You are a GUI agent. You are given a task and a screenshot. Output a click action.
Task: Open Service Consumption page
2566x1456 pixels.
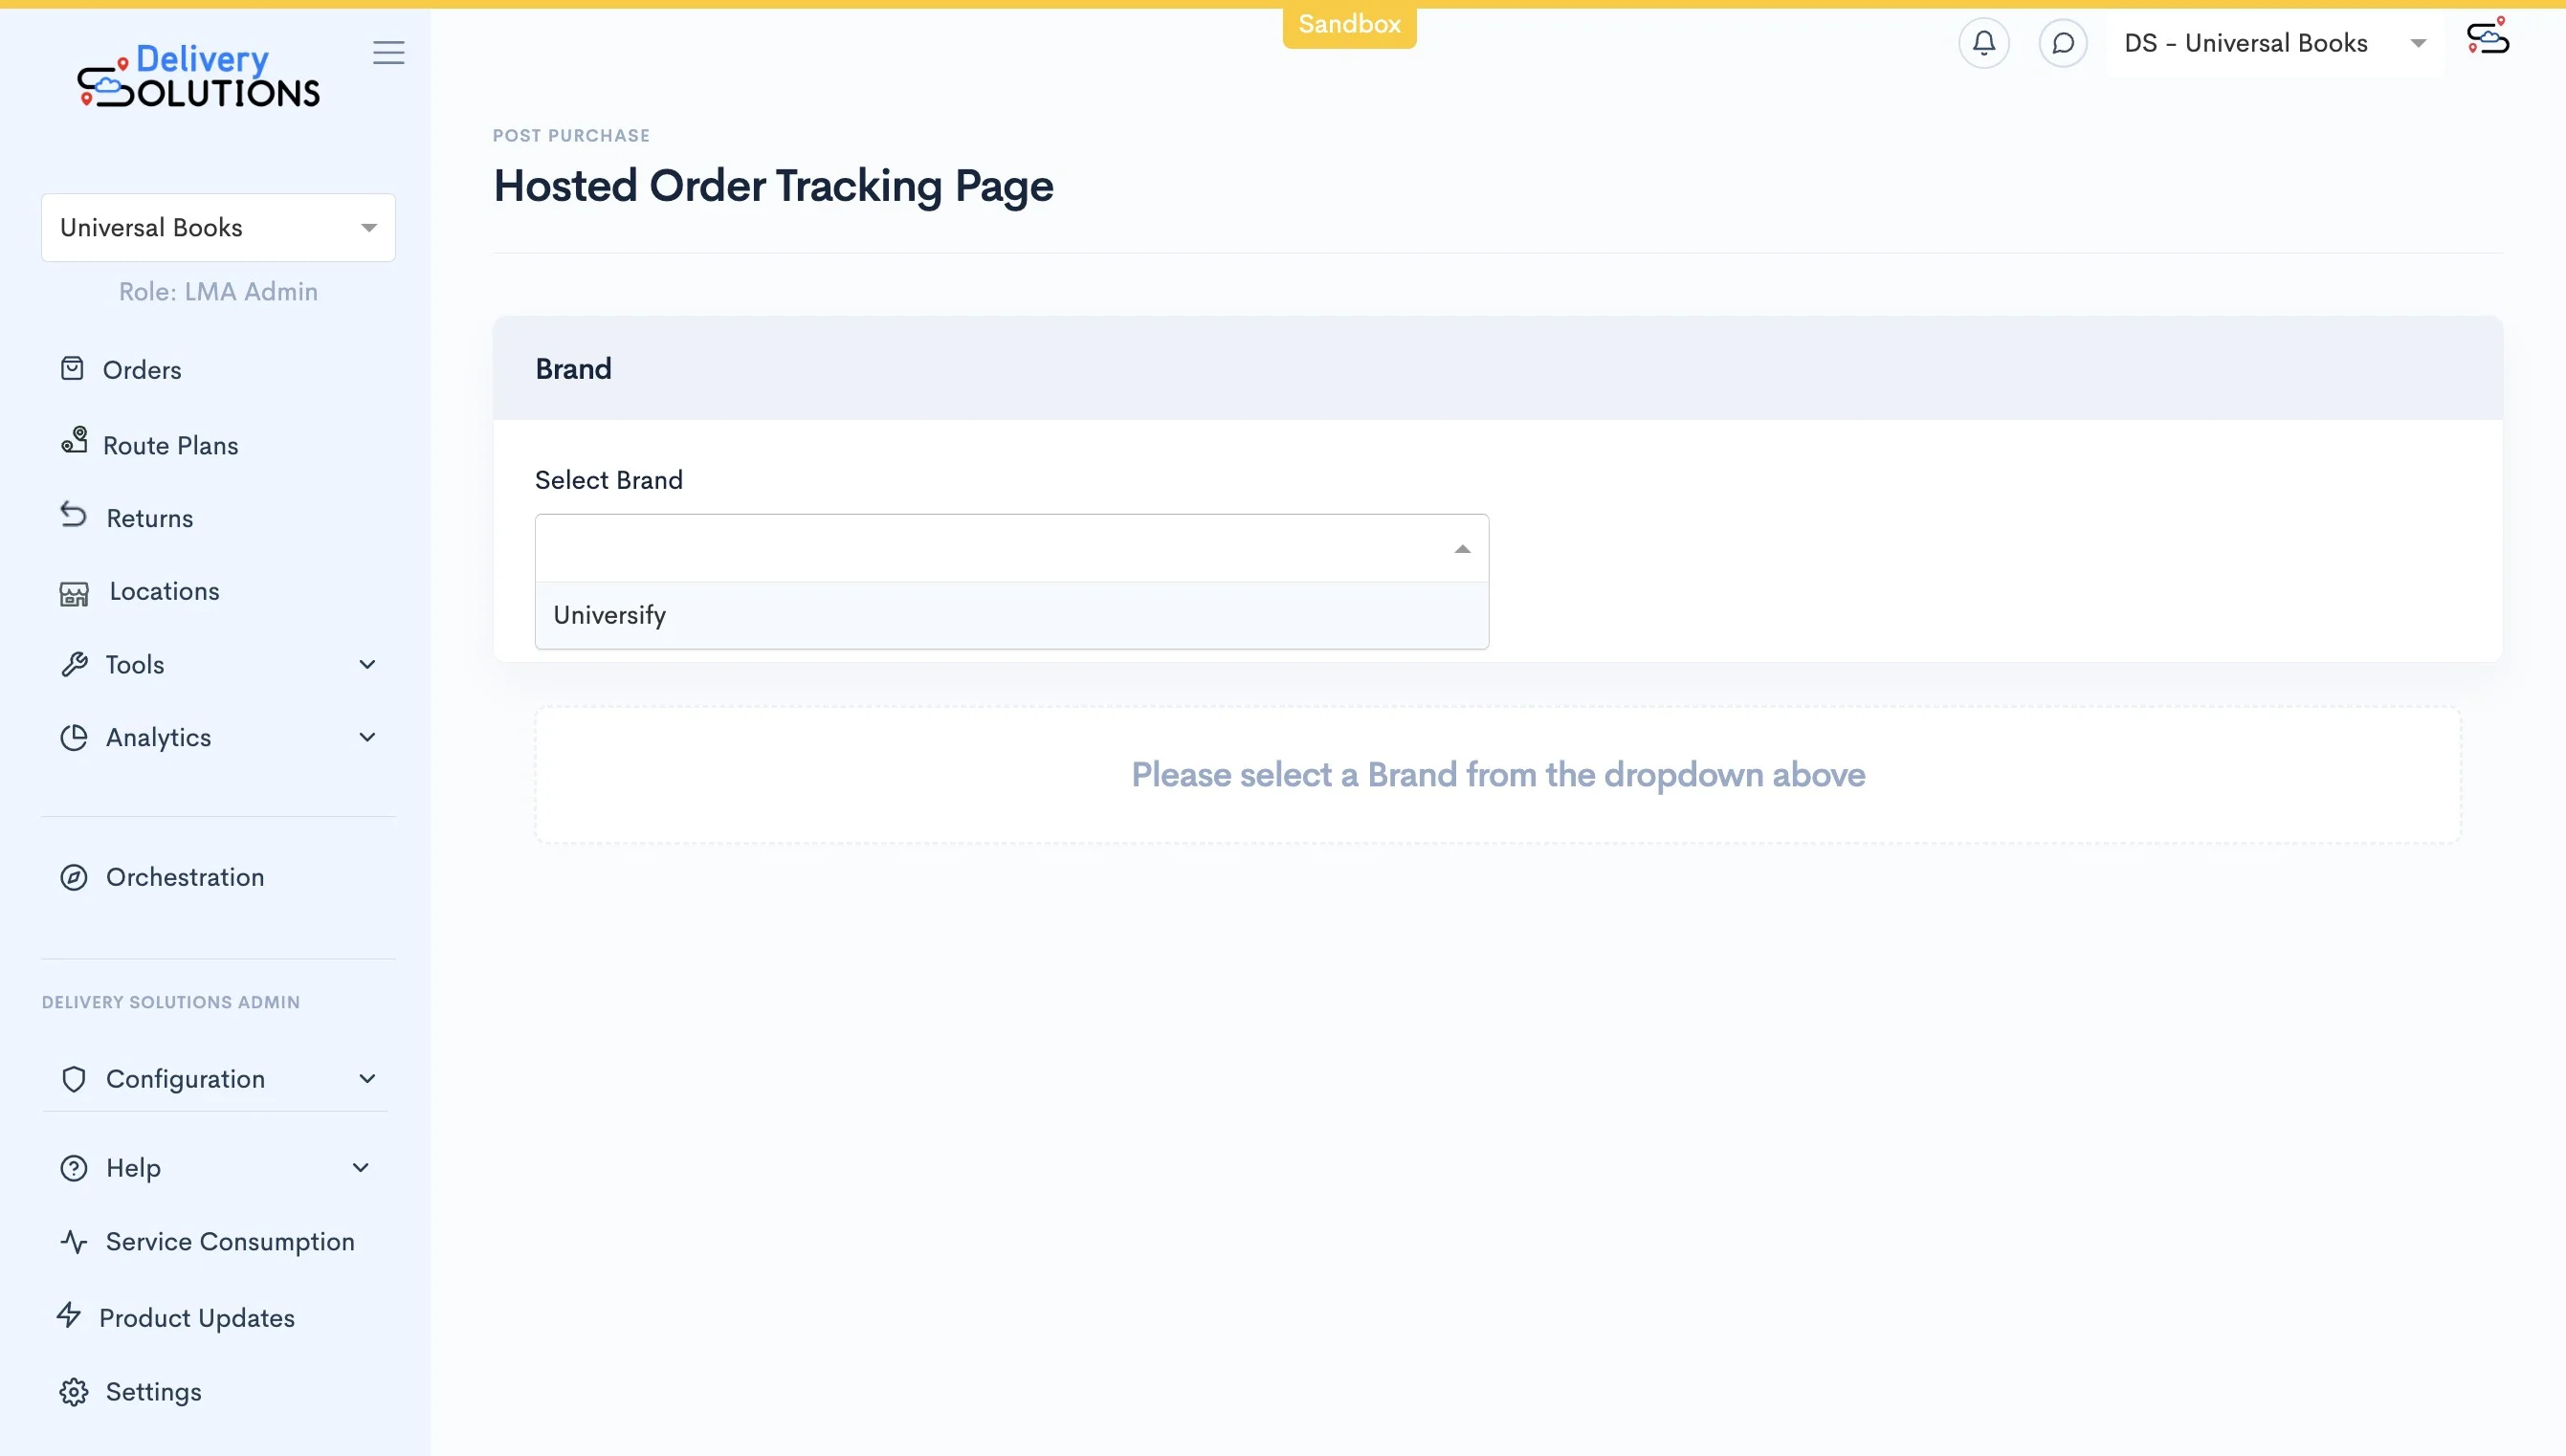(x=230, y=1241)
